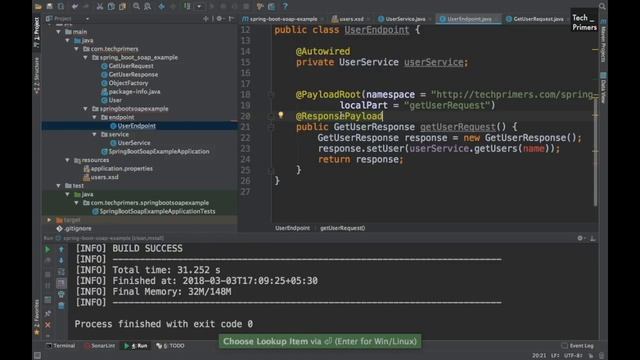640x360 pixels.
Task: Collapse the endpoint package
Action: pos(95,118)
